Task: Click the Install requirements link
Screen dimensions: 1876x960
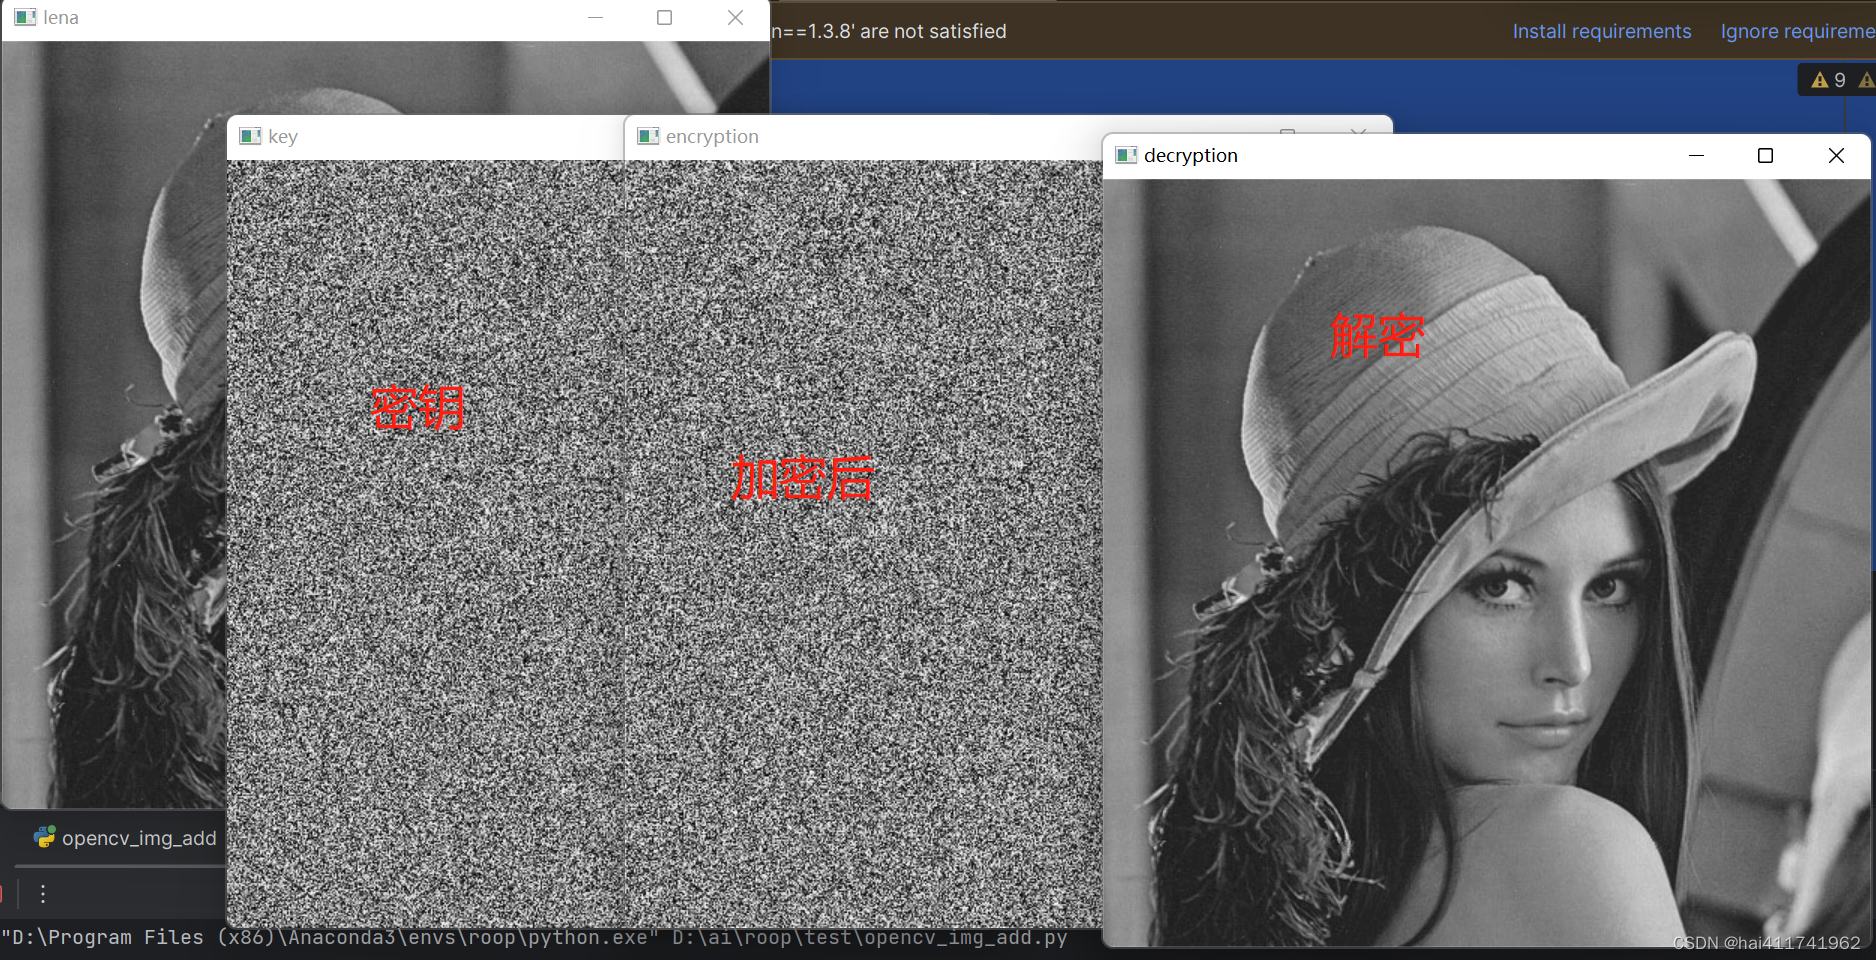Action: [x=1601, y=31]
